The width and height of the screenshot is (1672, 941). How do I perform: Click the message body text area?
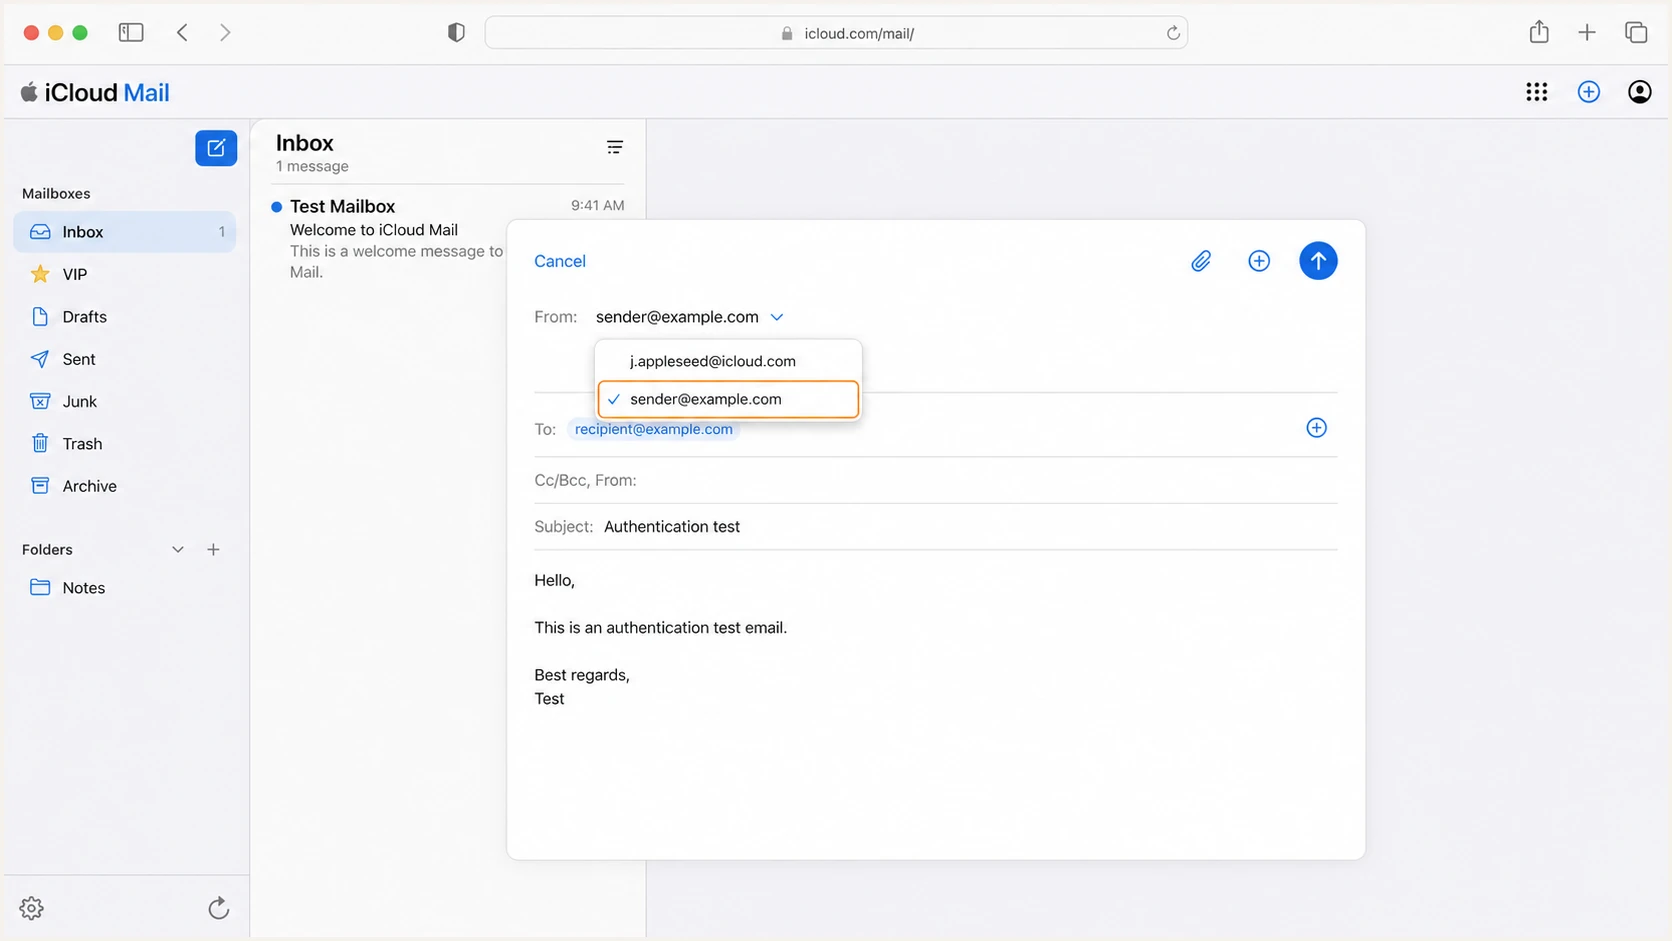(936, 700)
